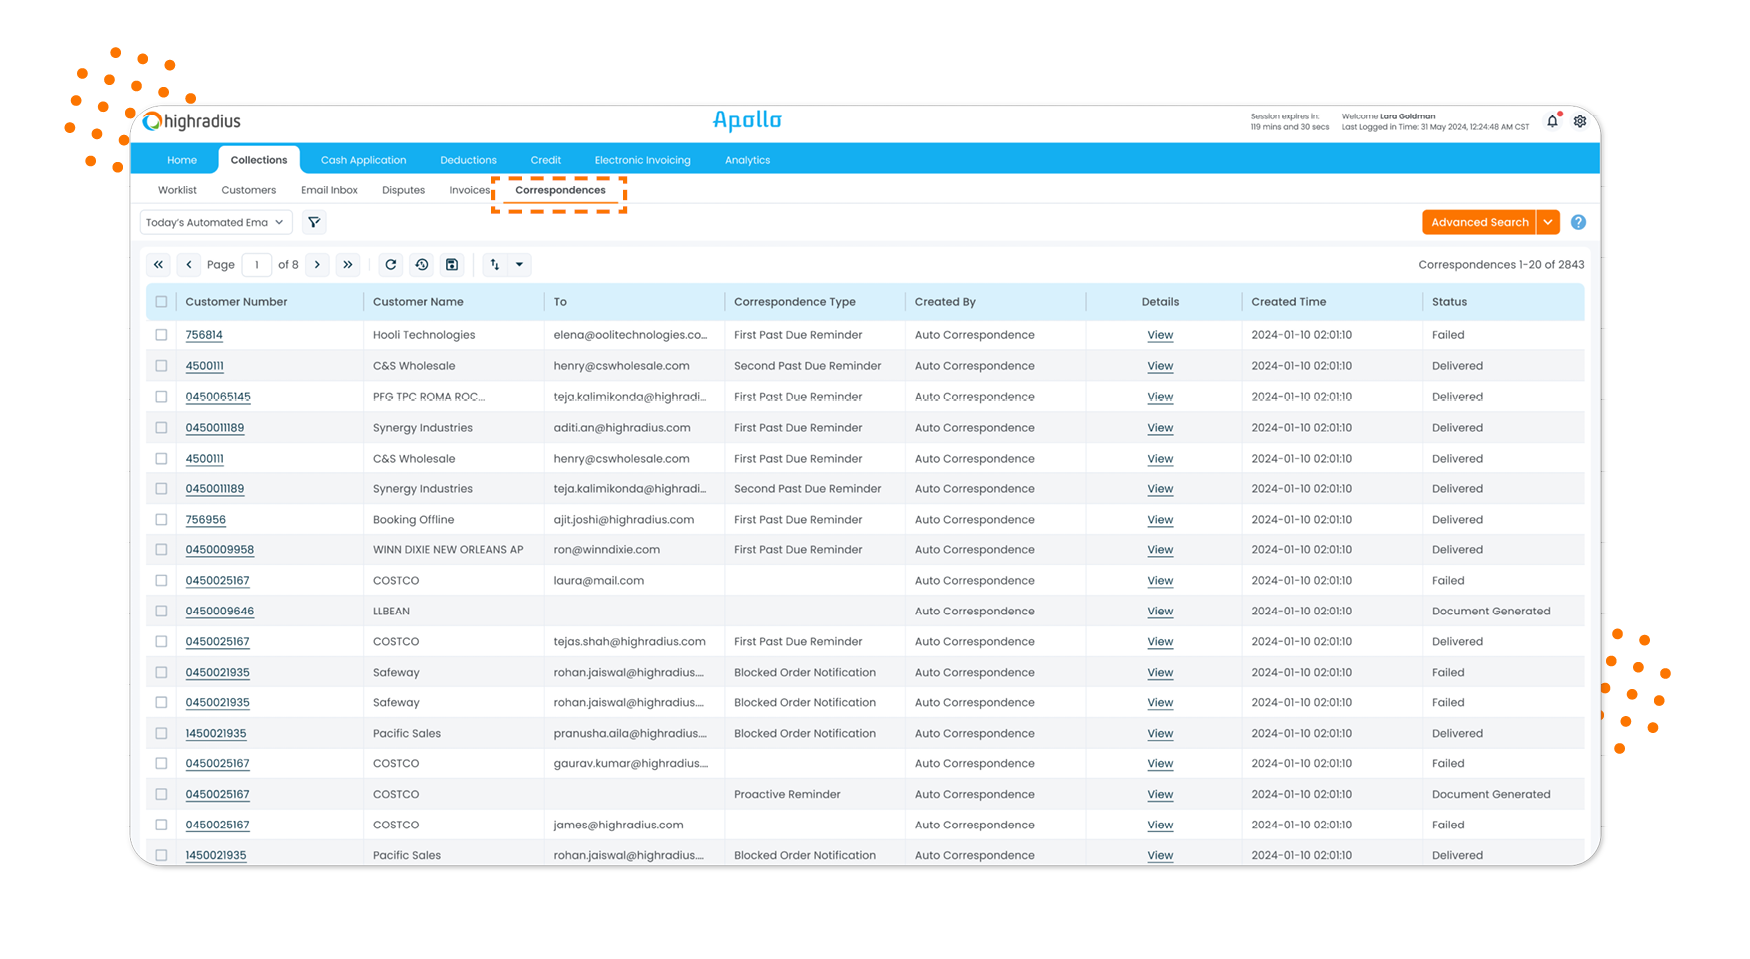1750x959 pixels.
Task: Open customer number 756814 link
Action: pyautogui.click(x=204, y=335)
